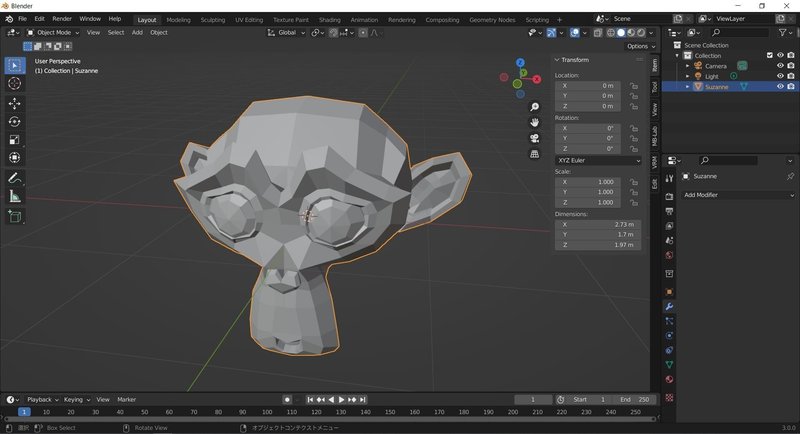Viewport: 800px width, 434px height.
Task: Open the Texture properties tab icon
Action: [669, 397]
